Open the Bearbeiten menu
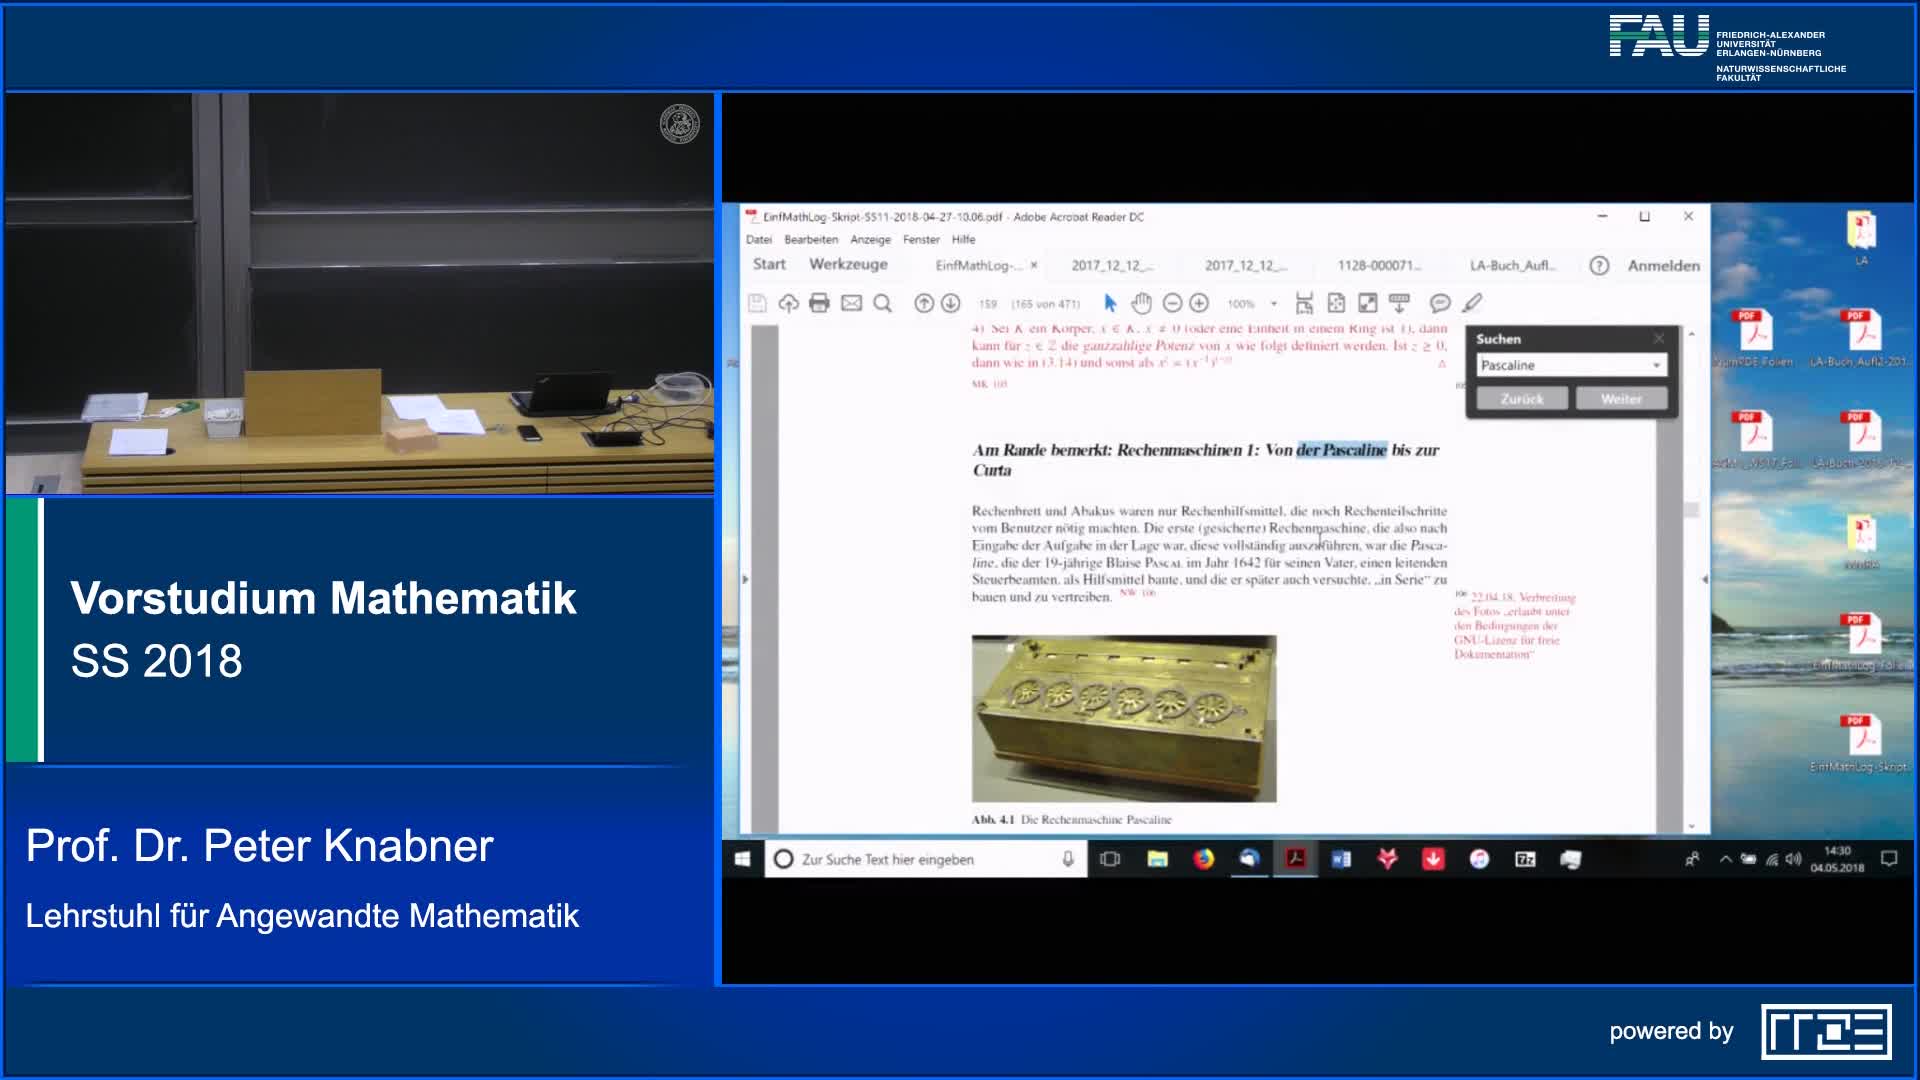Screen dimensions: 1920x1080 click(810, 240)
